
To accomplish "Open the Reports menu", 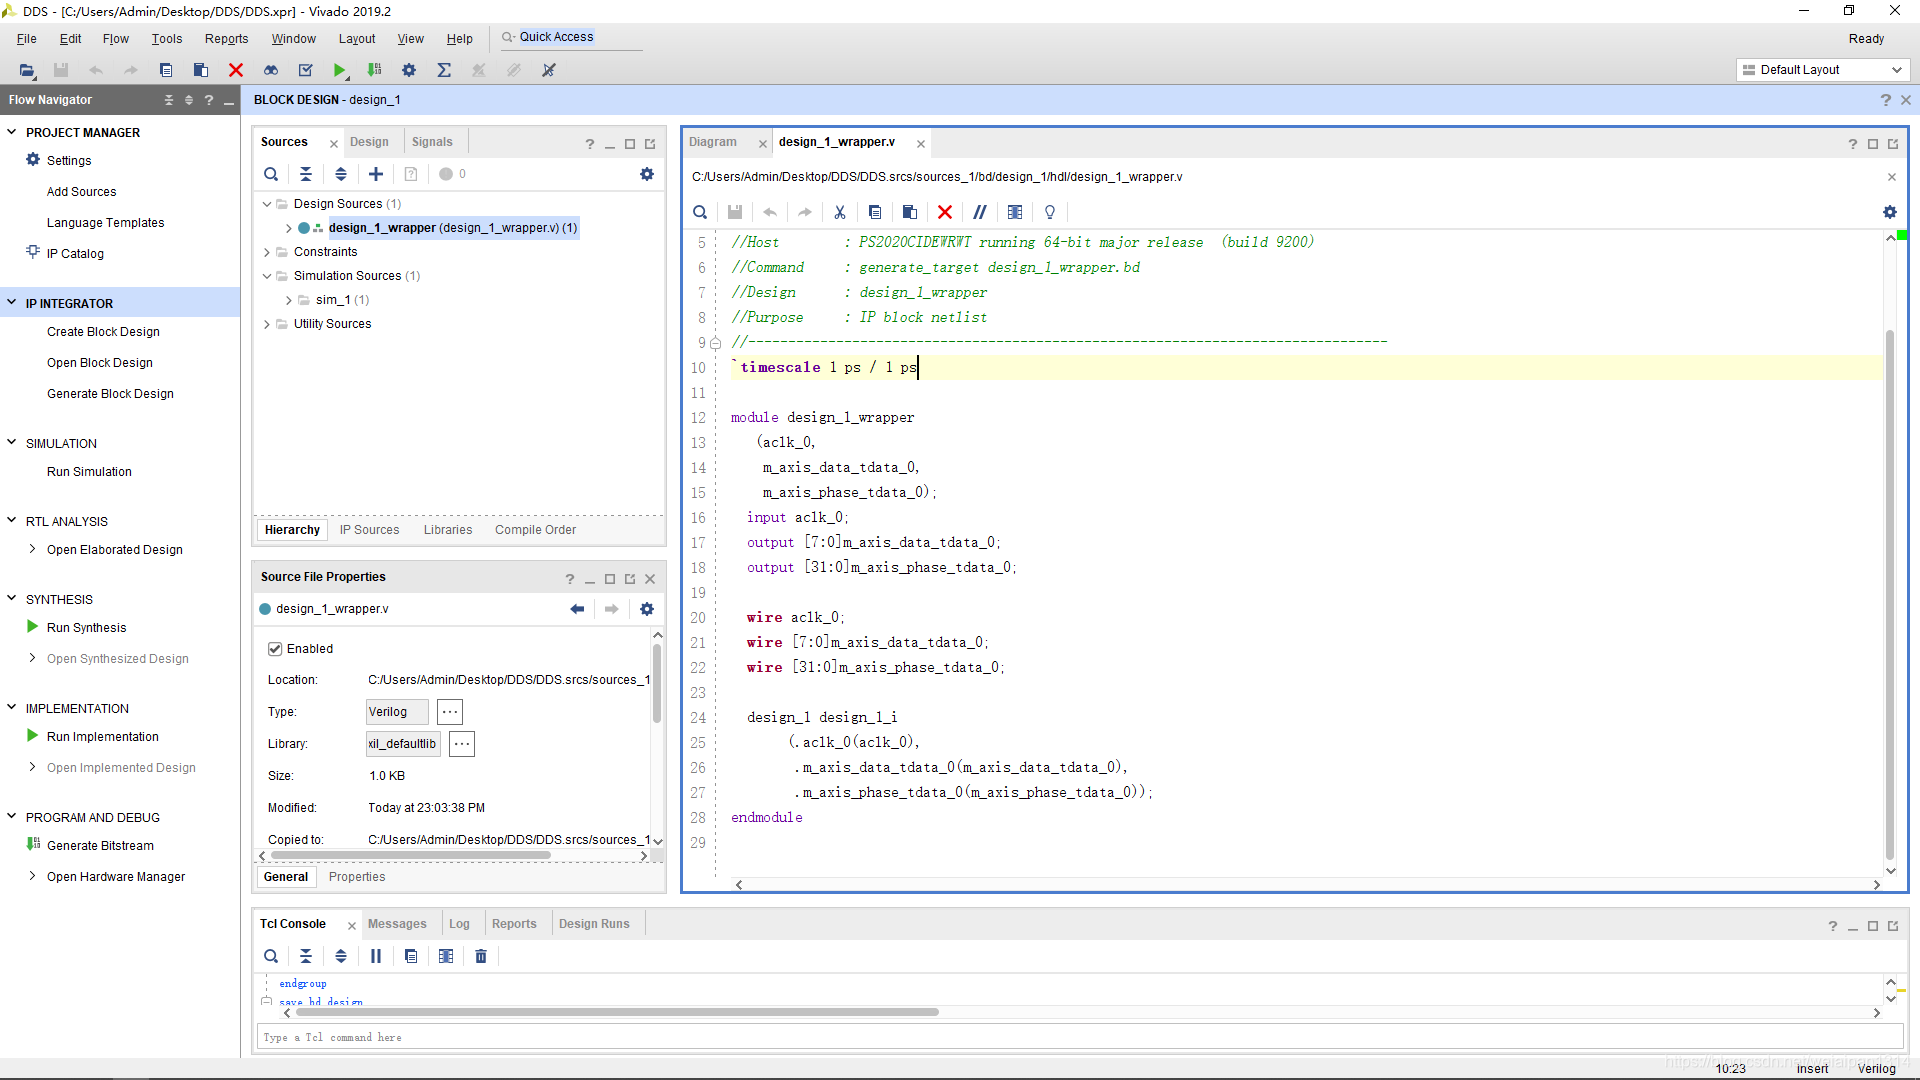I will (x=226, y=39).
